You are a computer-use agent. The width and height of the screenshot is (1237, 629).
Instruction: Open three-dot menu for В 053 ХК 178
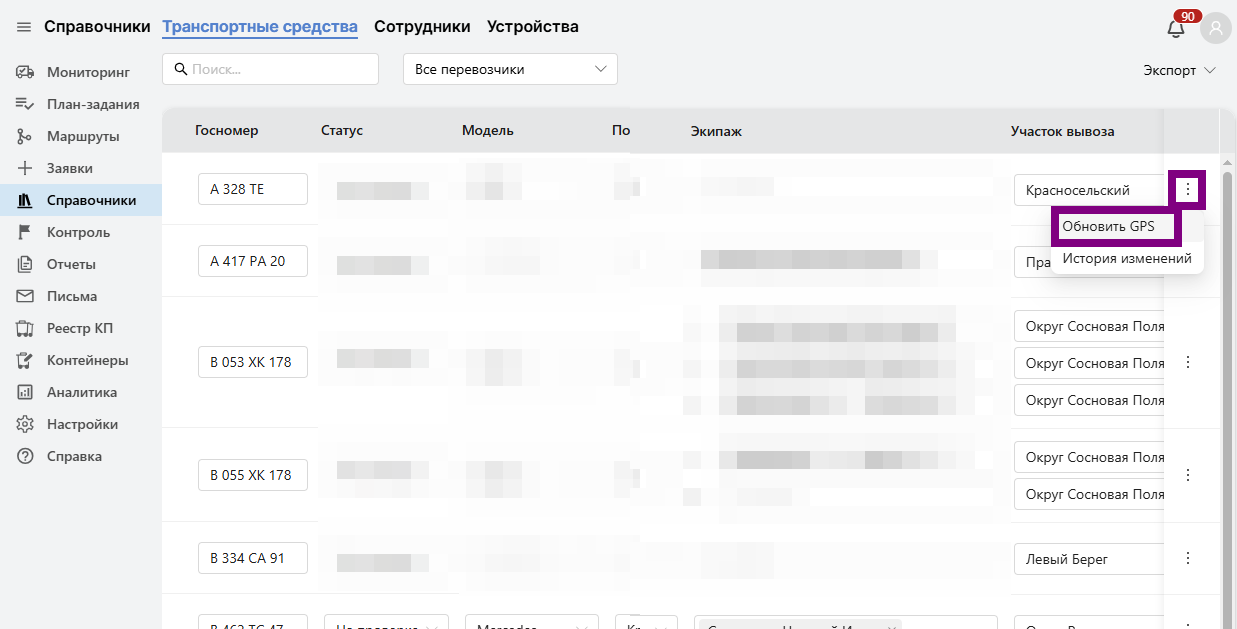tap(1188, 362)
